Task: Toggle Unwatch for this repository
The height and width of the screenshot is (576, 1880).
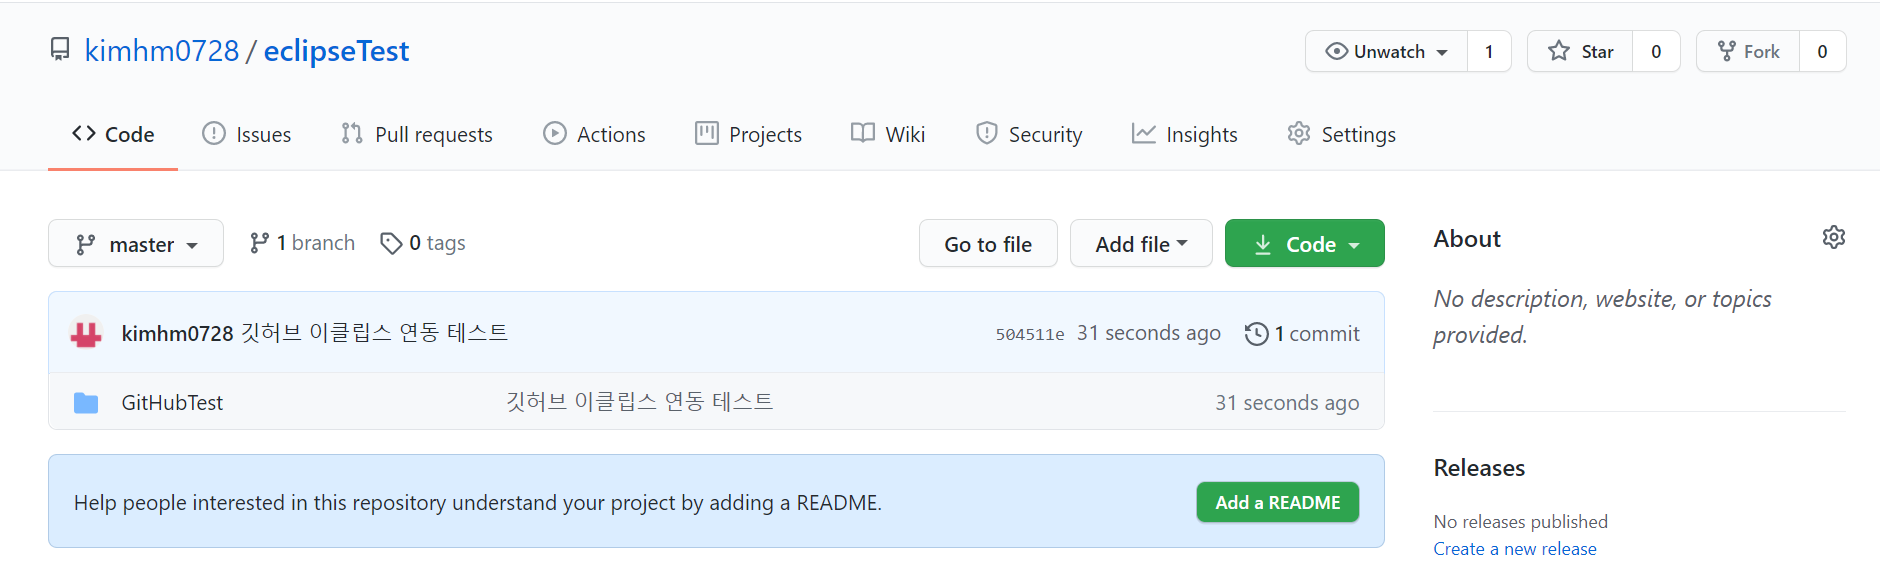Action: [x=1386, y=51]
